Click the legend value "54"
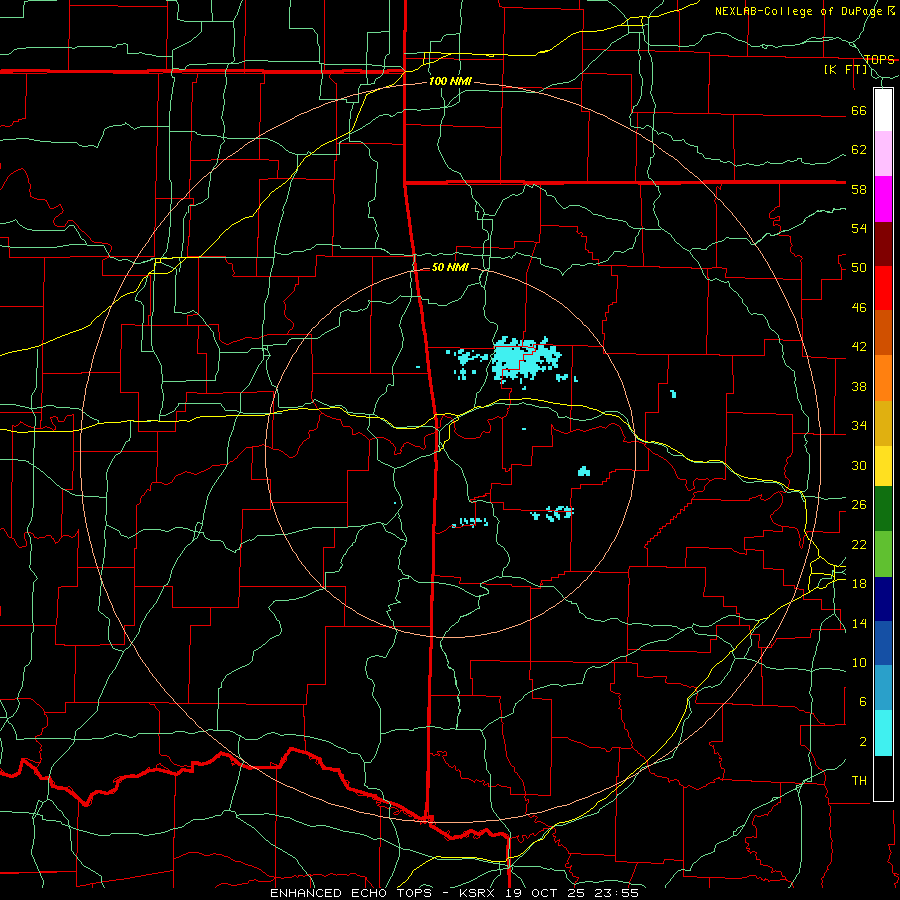Image resolution: width=900 pixels, height=900 pixels. point(859,228)
